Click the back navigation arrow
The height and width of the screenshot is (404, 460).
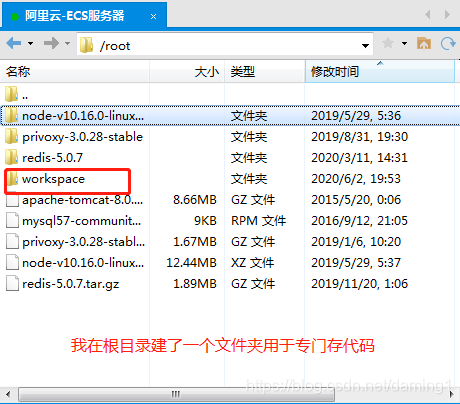(x=14, y=43)
